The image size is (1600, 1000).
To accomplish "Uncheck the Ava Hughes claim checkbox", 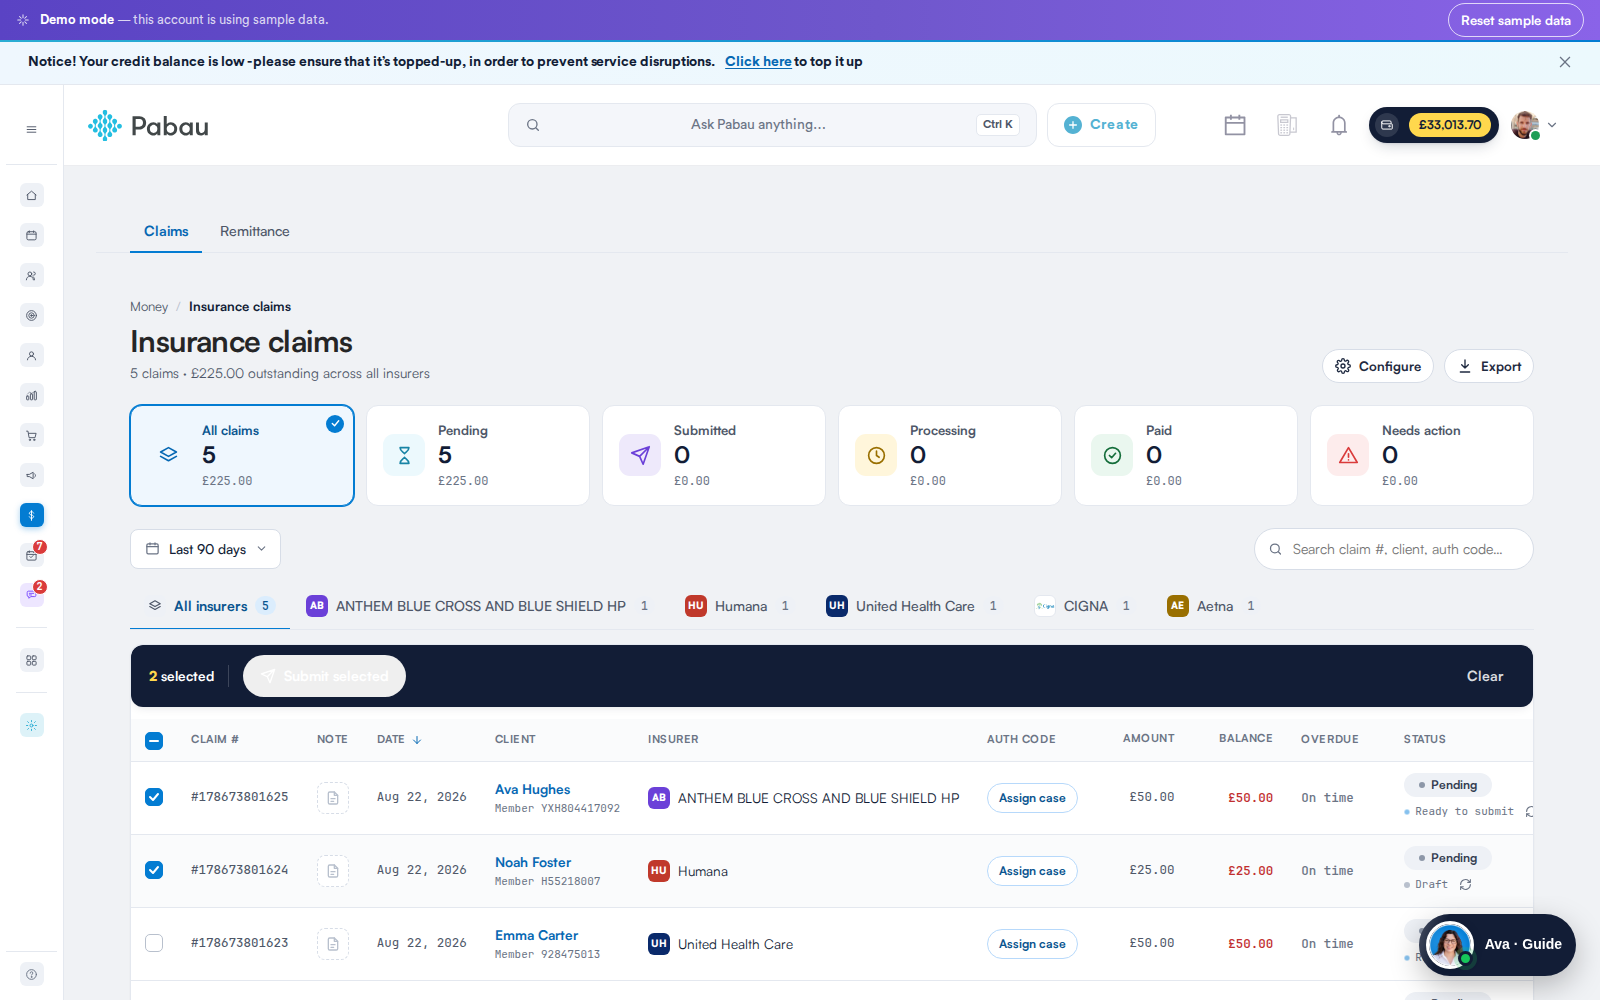I will coord(154,797).
